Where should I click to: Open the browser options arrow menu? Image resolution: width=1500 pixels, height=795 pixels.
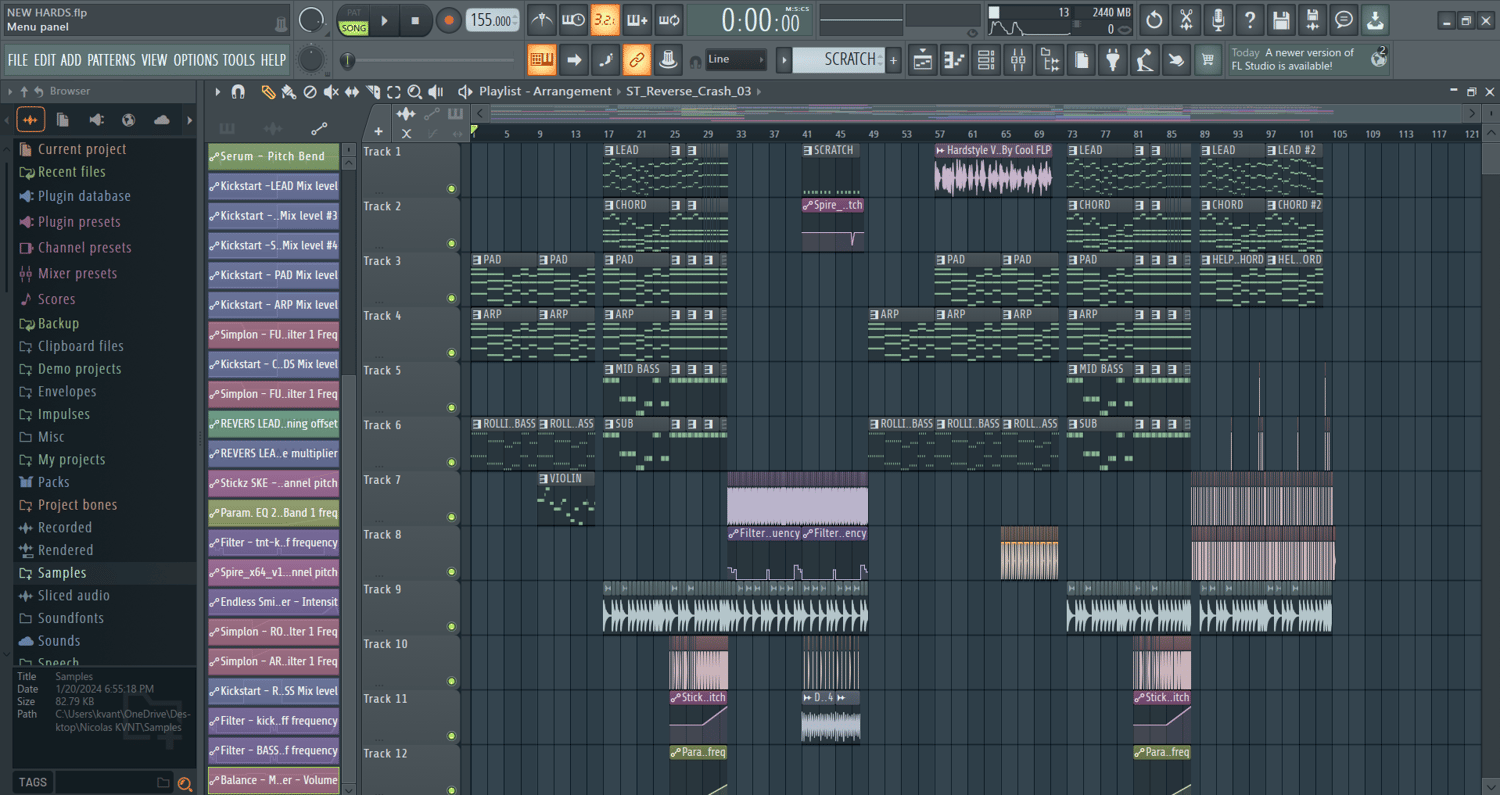(10, 91)
